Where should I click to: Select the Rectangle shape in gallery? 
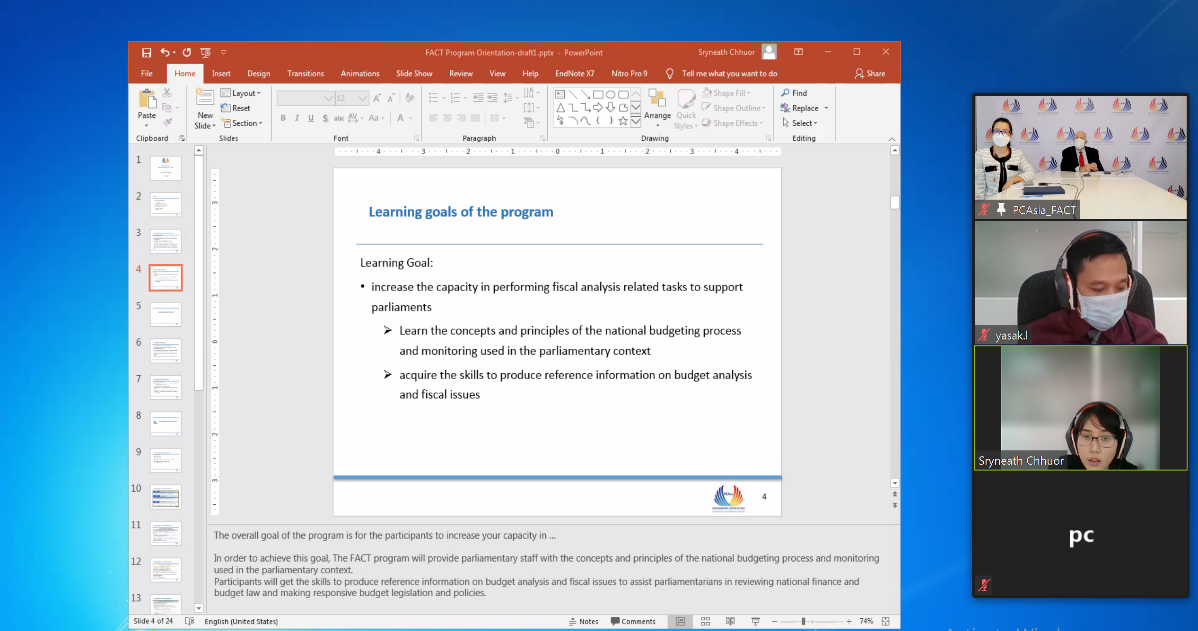(598, 95)
